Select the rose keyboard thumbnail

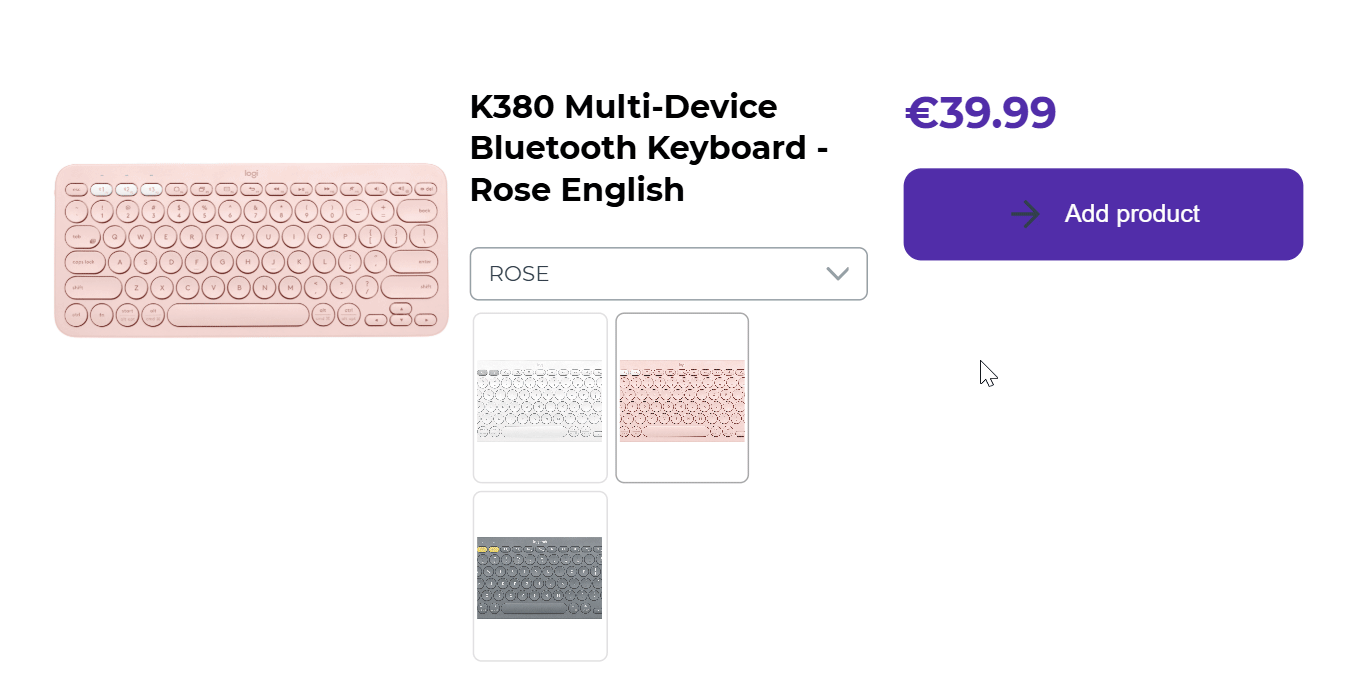[682, 398]
